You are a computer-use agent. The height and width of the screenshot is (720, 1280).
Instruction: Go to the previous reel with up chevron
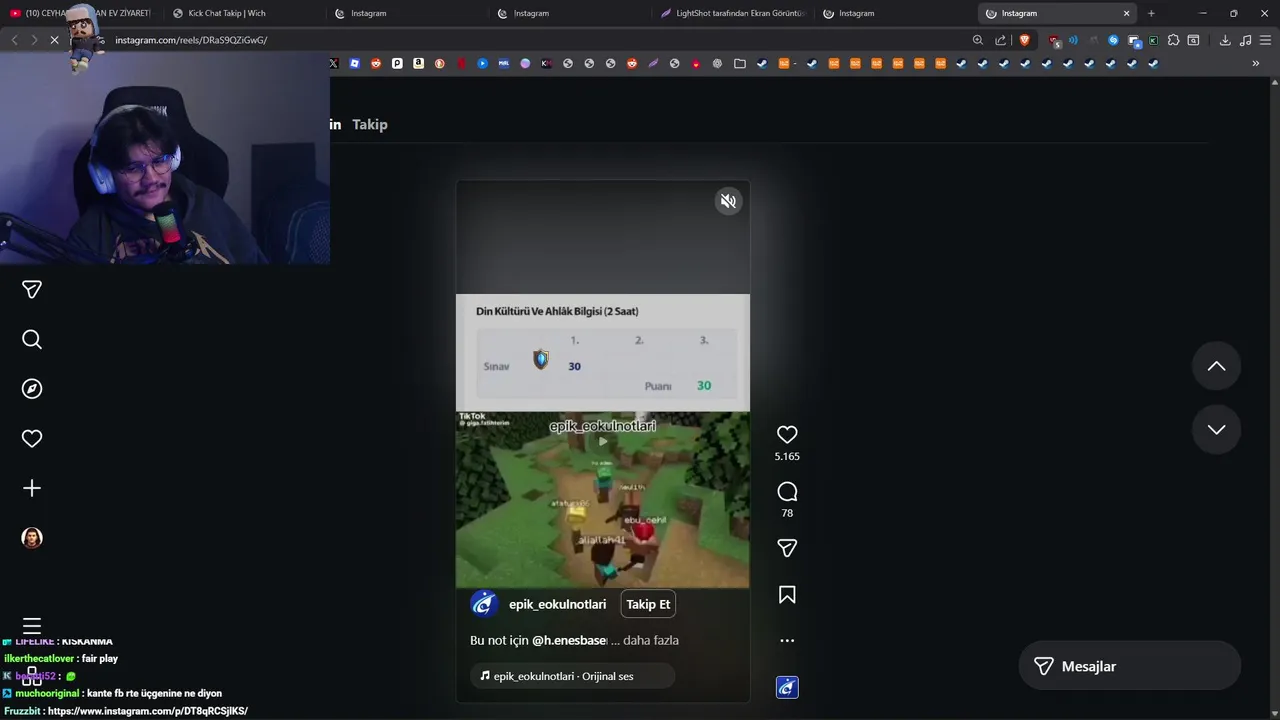1216,366
